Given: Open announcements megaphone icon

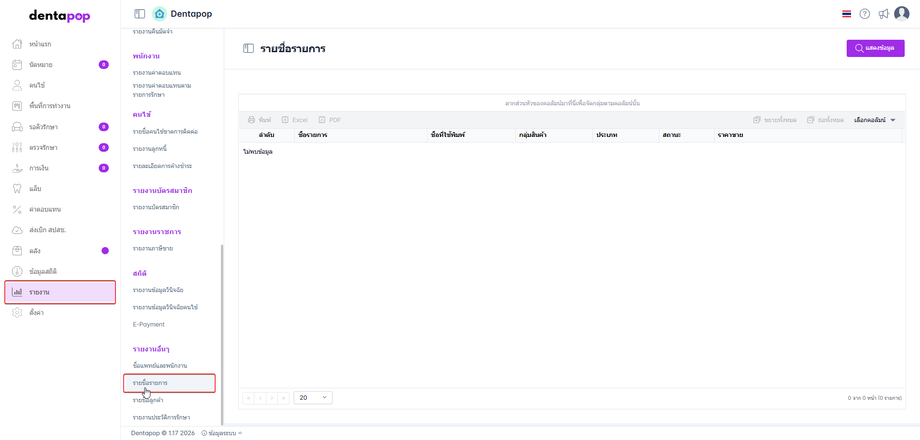Looking at the screenshot, I should click(883, 14).
